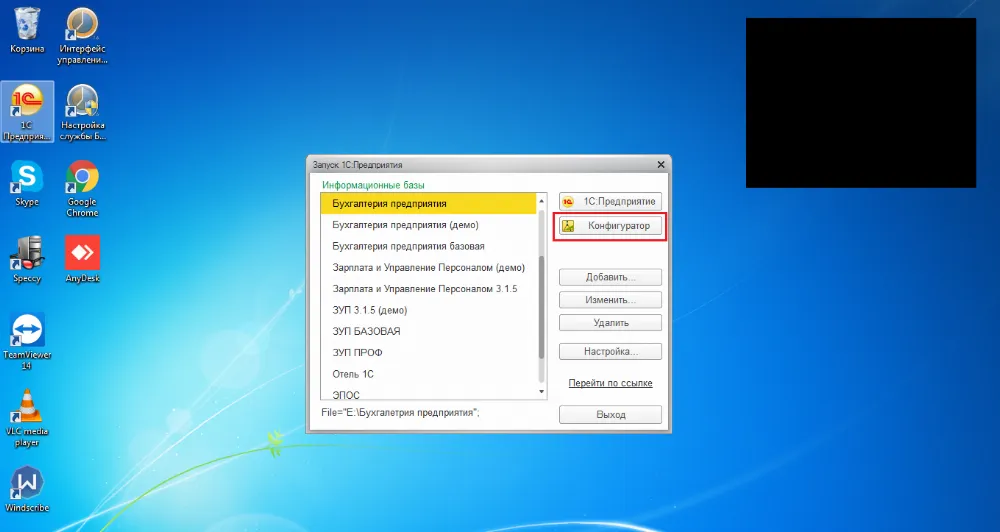Launch Skype from the desktop
Screen dimensions: 1000x532
27,184
